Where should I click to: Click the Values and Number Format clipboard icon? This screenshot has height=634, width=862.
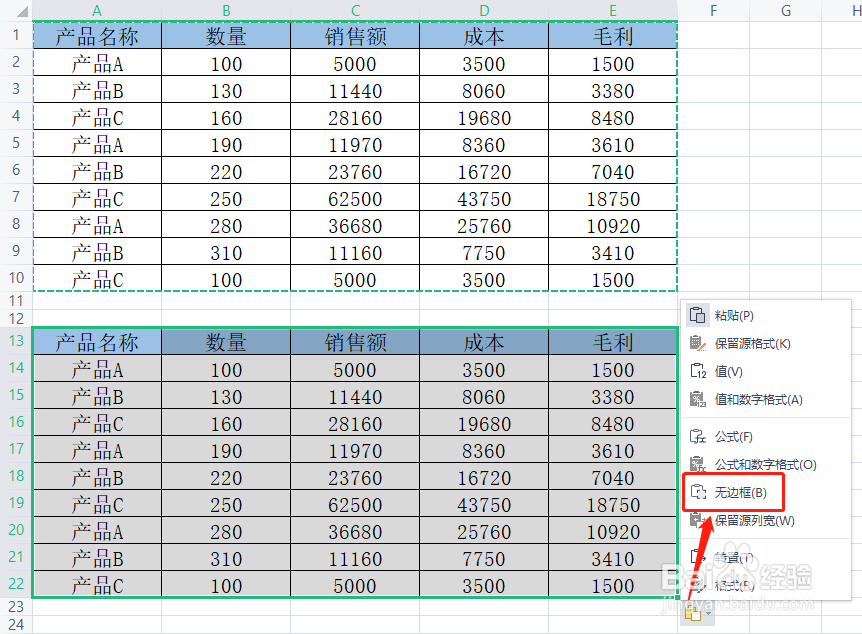coord(697,397)
